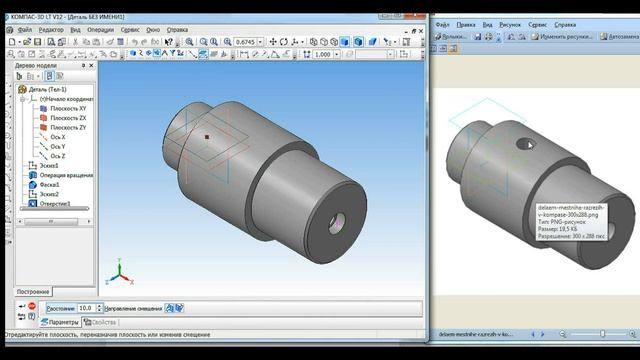This screenshot has width=640, height=360.
Task: Select Отверстие1 in the model tree
Action: point(55,203)
